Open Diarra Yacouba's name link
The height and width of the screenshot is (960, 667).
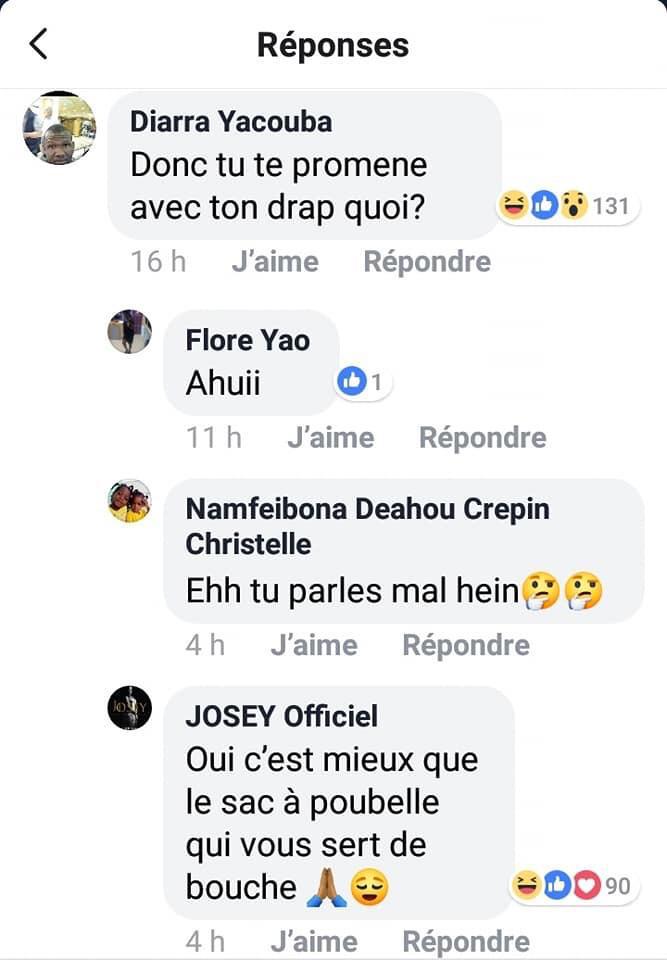click(x=231, y=122)
